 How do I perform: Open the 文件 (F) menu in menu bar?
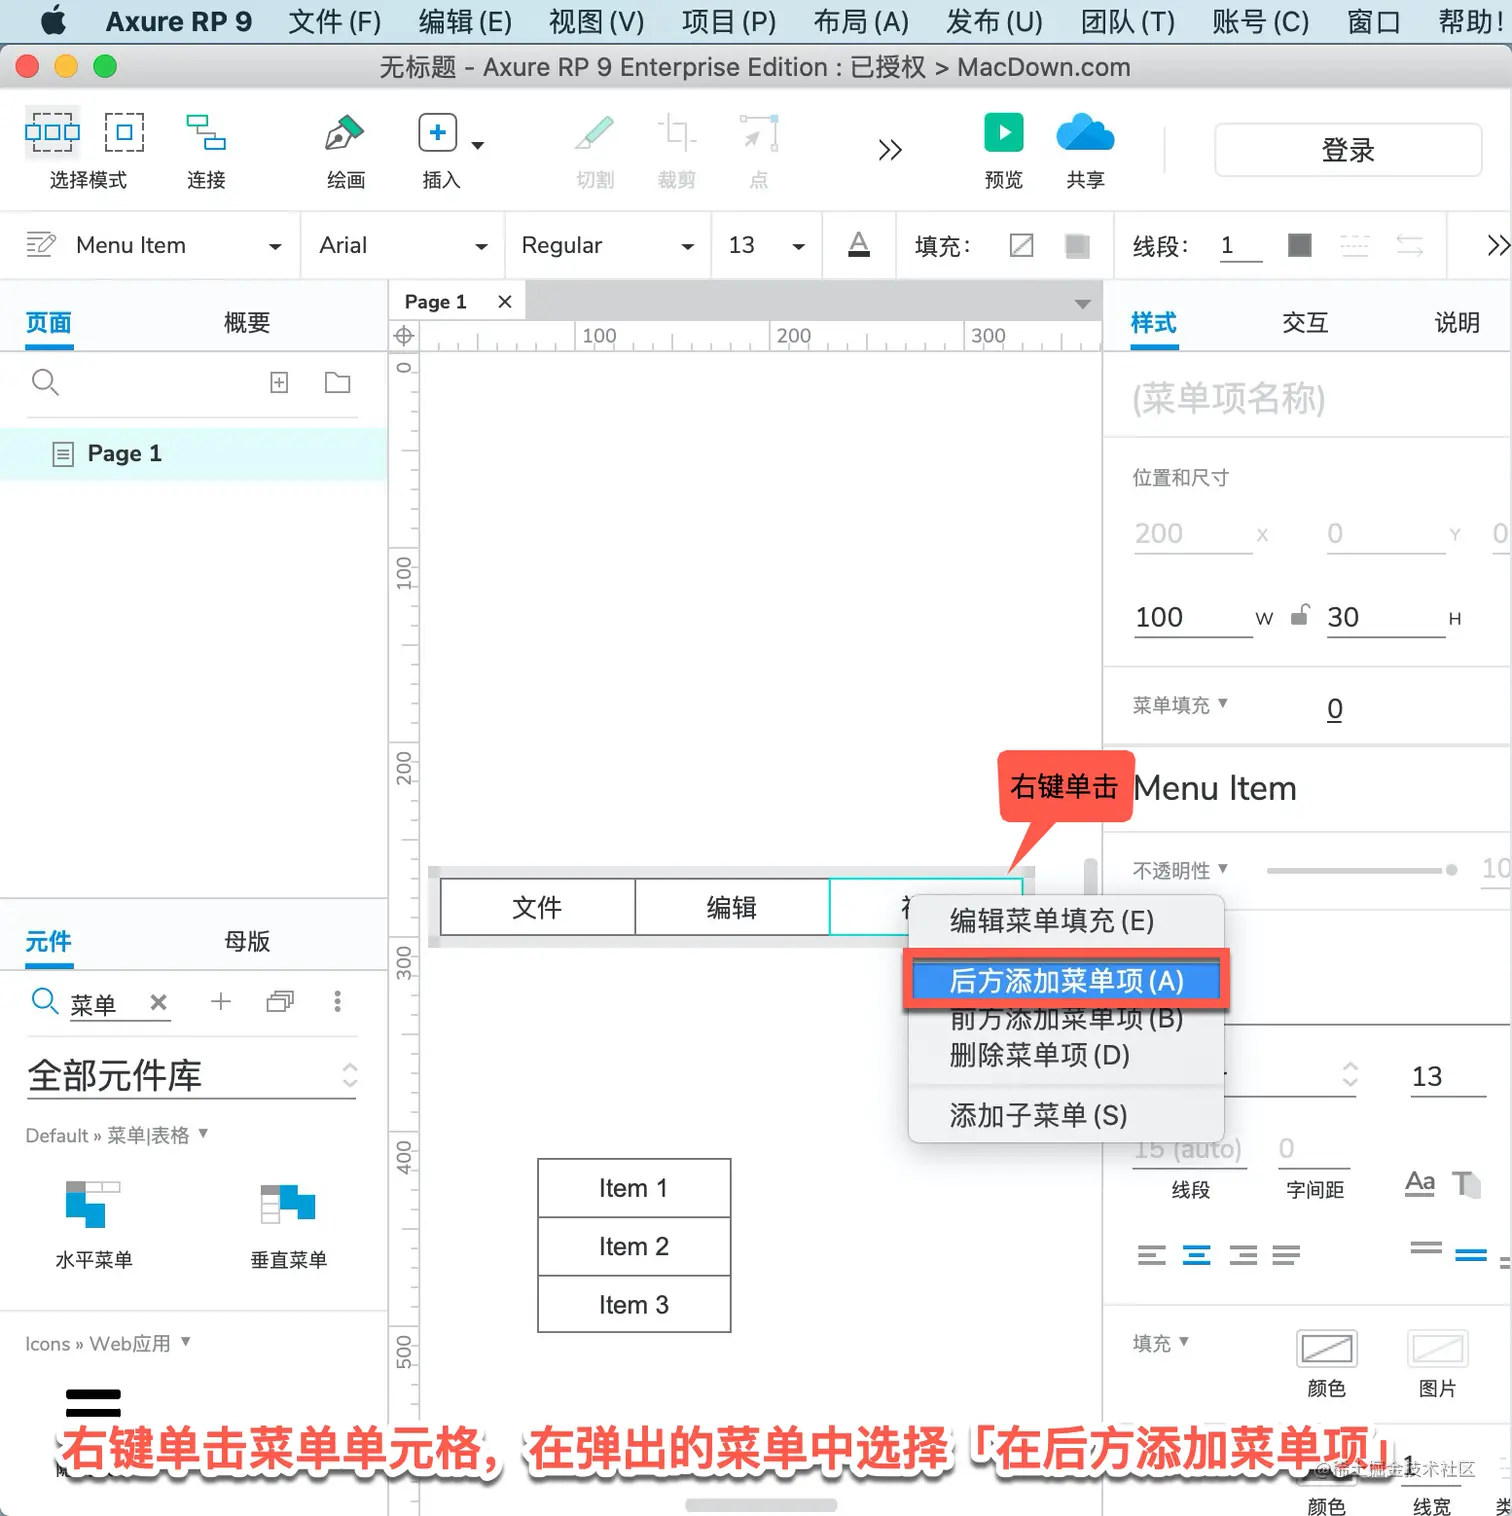point(335,22)
